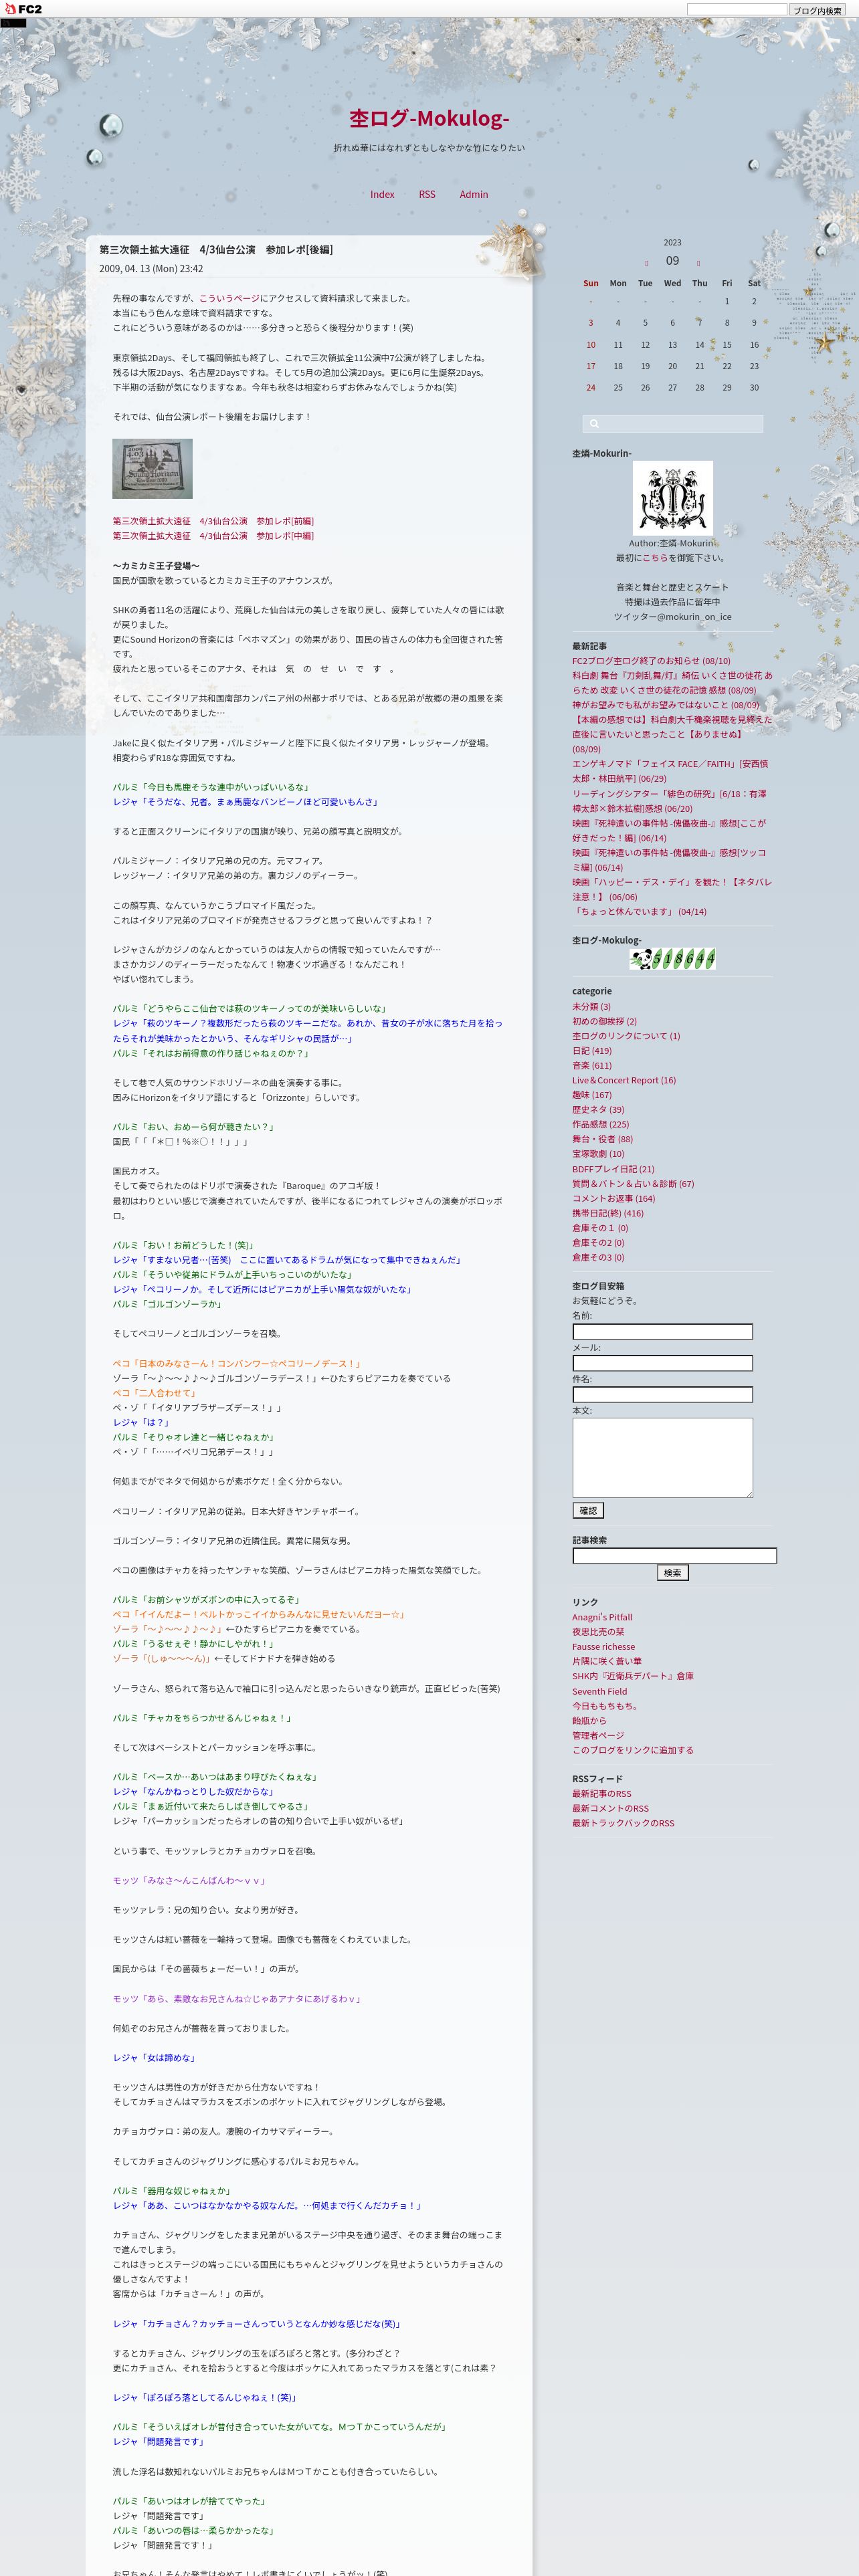This screenshot has height=2576, width=859.
Task: Focus the FC2 top blog search field
Action: click(737, 10)
